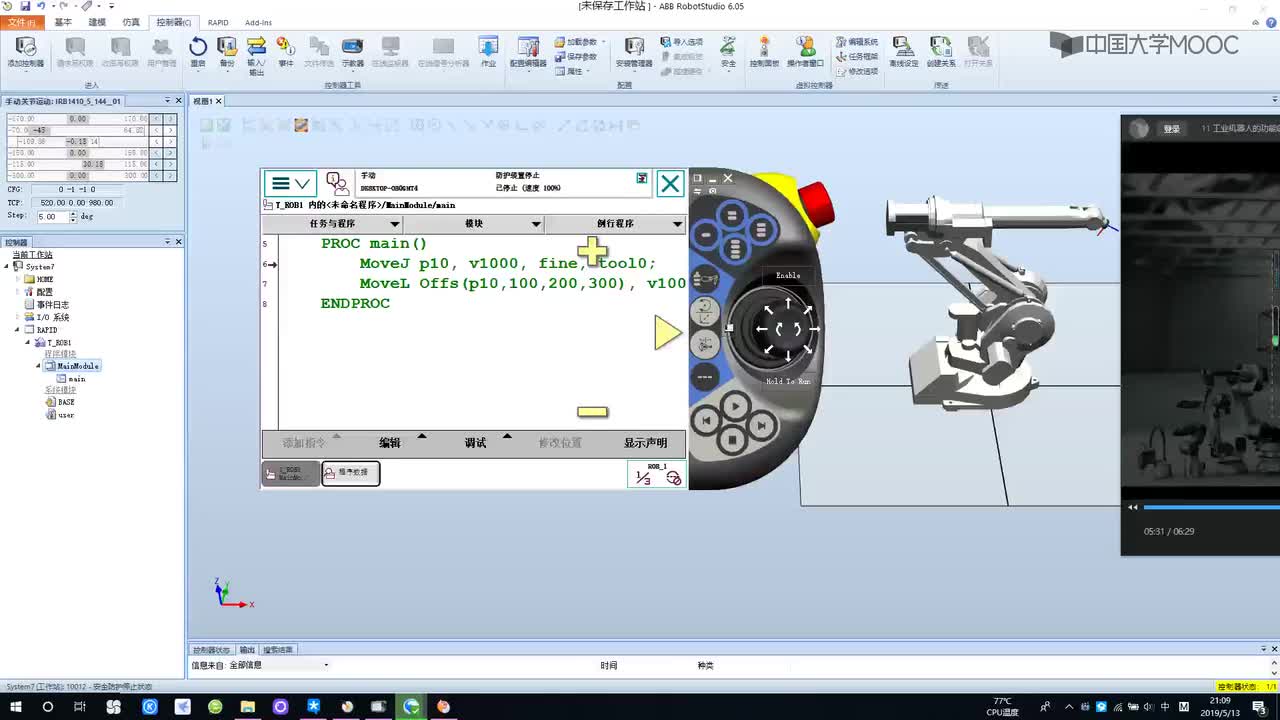Click 显示声明 show declarations button

(x=645, y=443)
